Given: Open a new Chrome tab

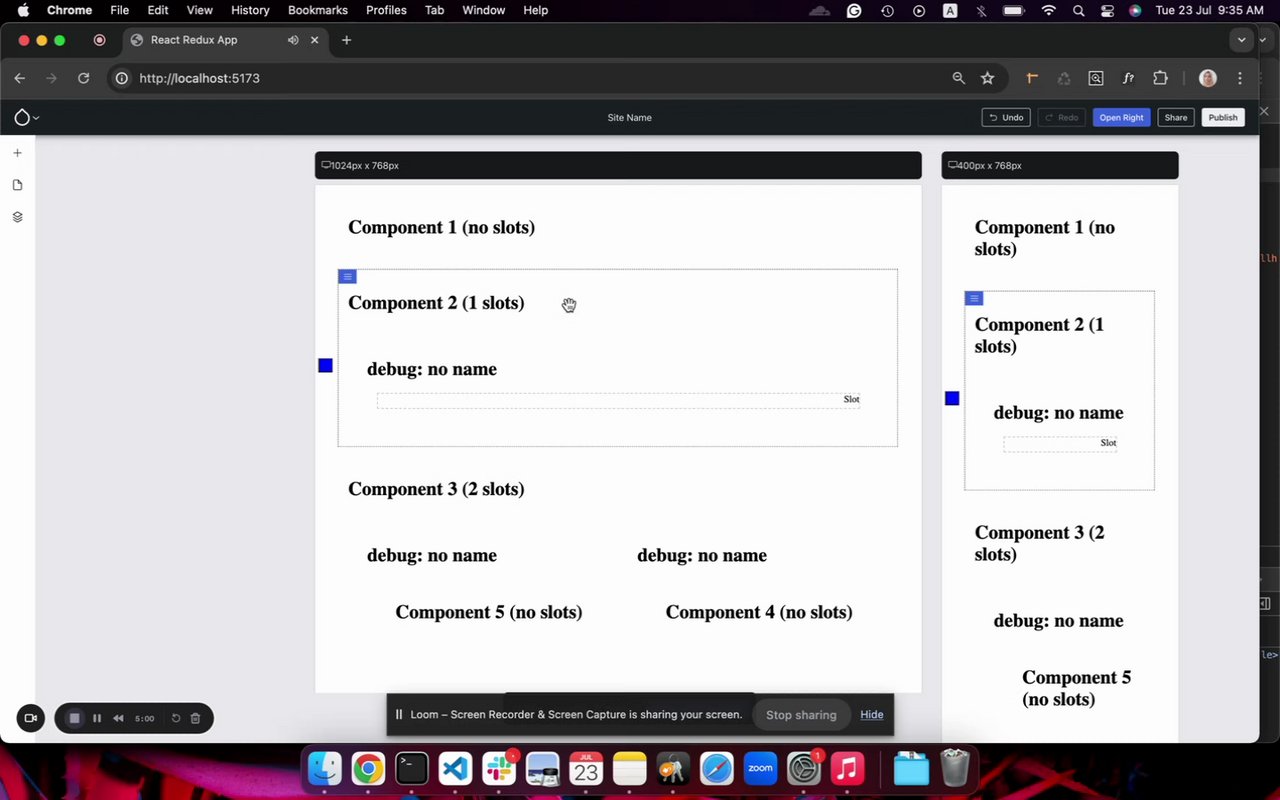Looking at the screenshot, I should coord(346,40).
